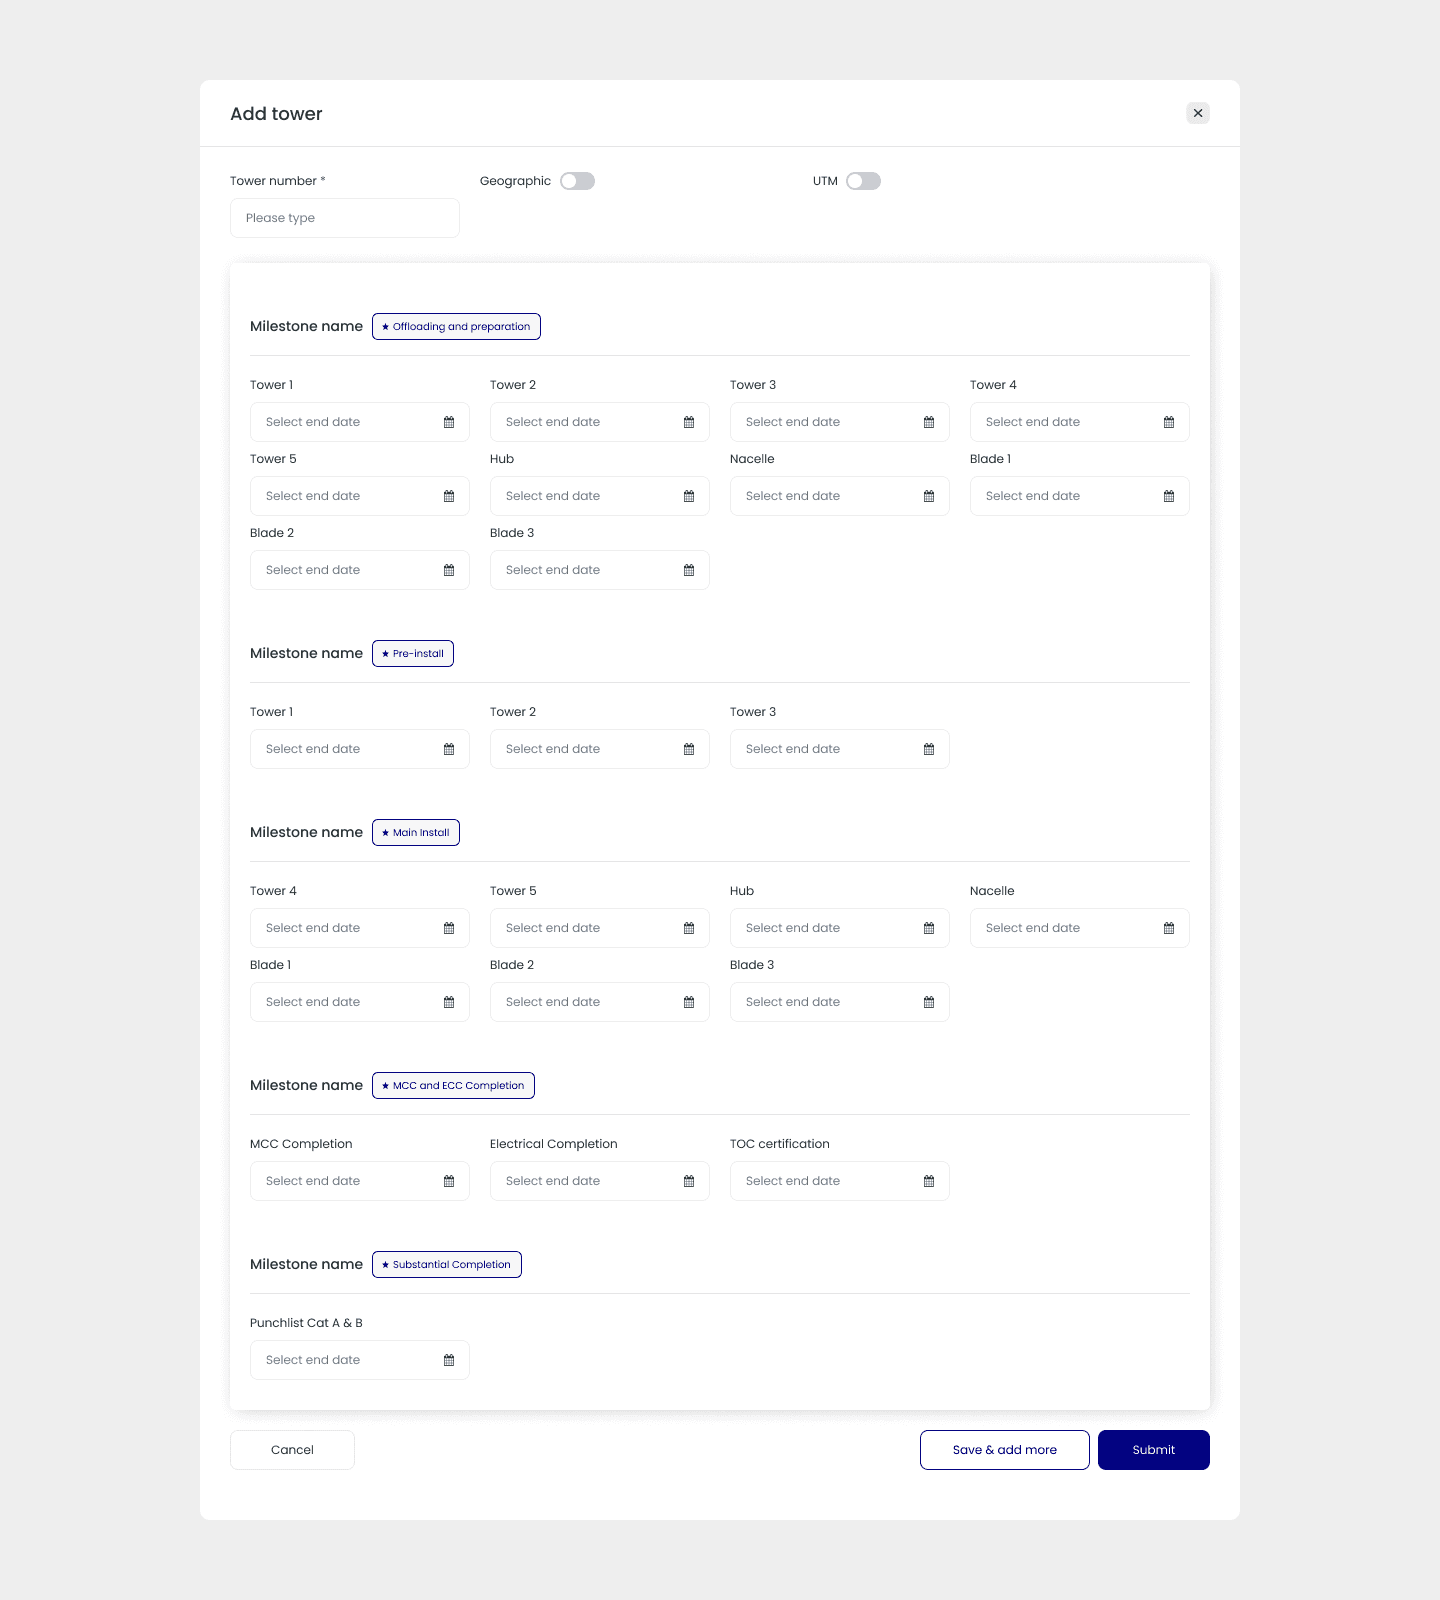Open calendar icon for Offloading Tower 4 date
This screenshot has height=1600, width=1440.
click(1169, 422)
